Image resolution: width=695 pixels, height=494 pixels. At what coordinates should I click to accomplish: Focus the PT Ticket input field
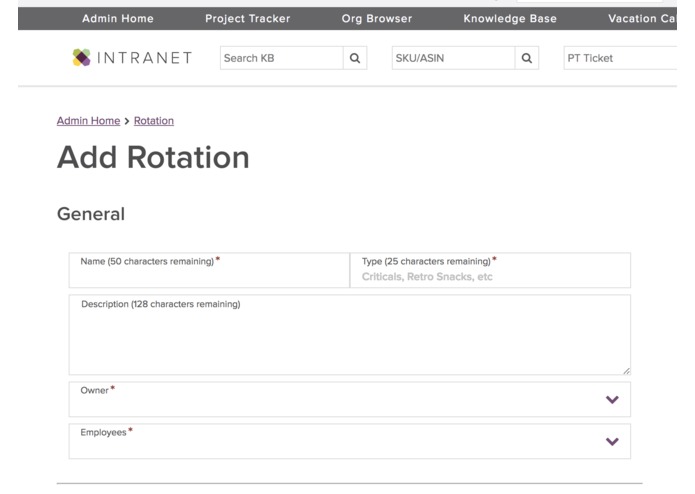point(620,58)
